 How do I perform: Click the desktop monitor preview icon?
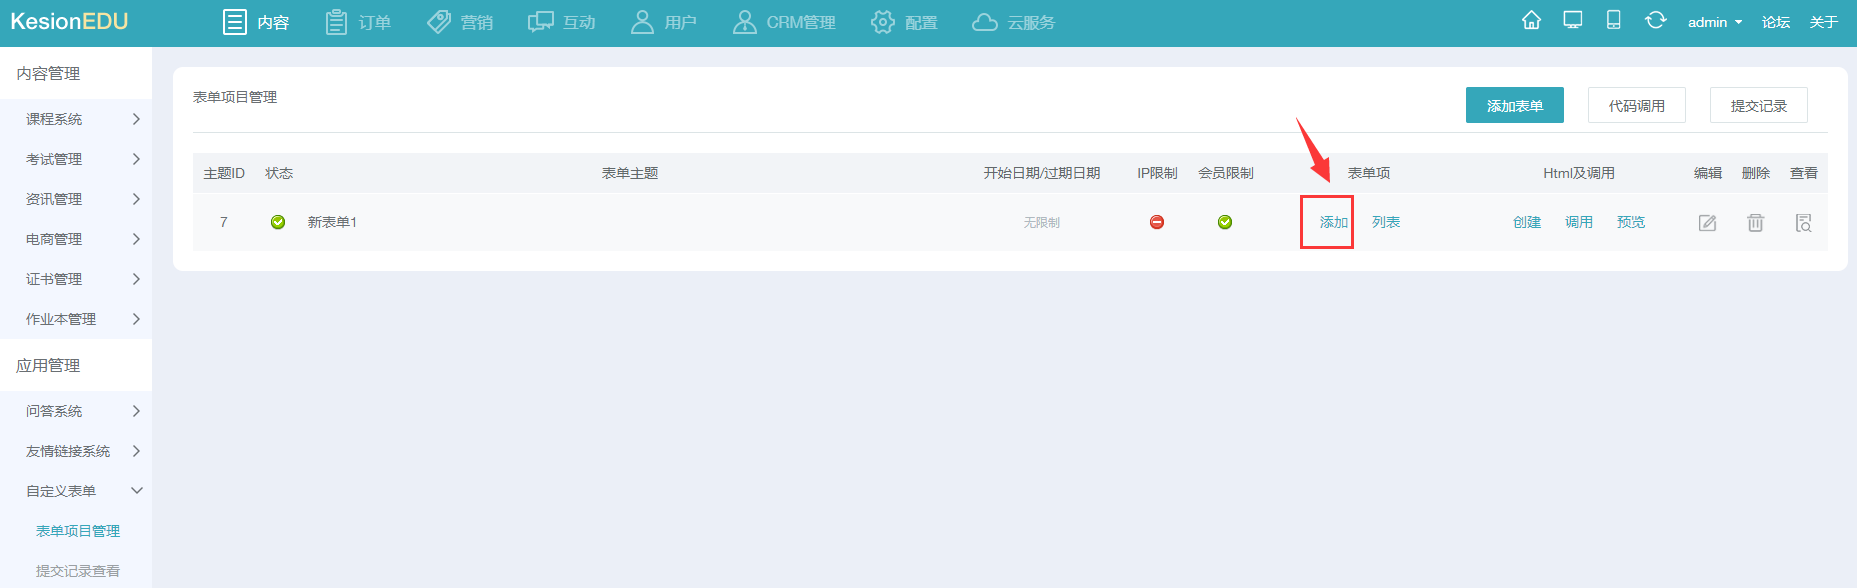coord(1573,21)
